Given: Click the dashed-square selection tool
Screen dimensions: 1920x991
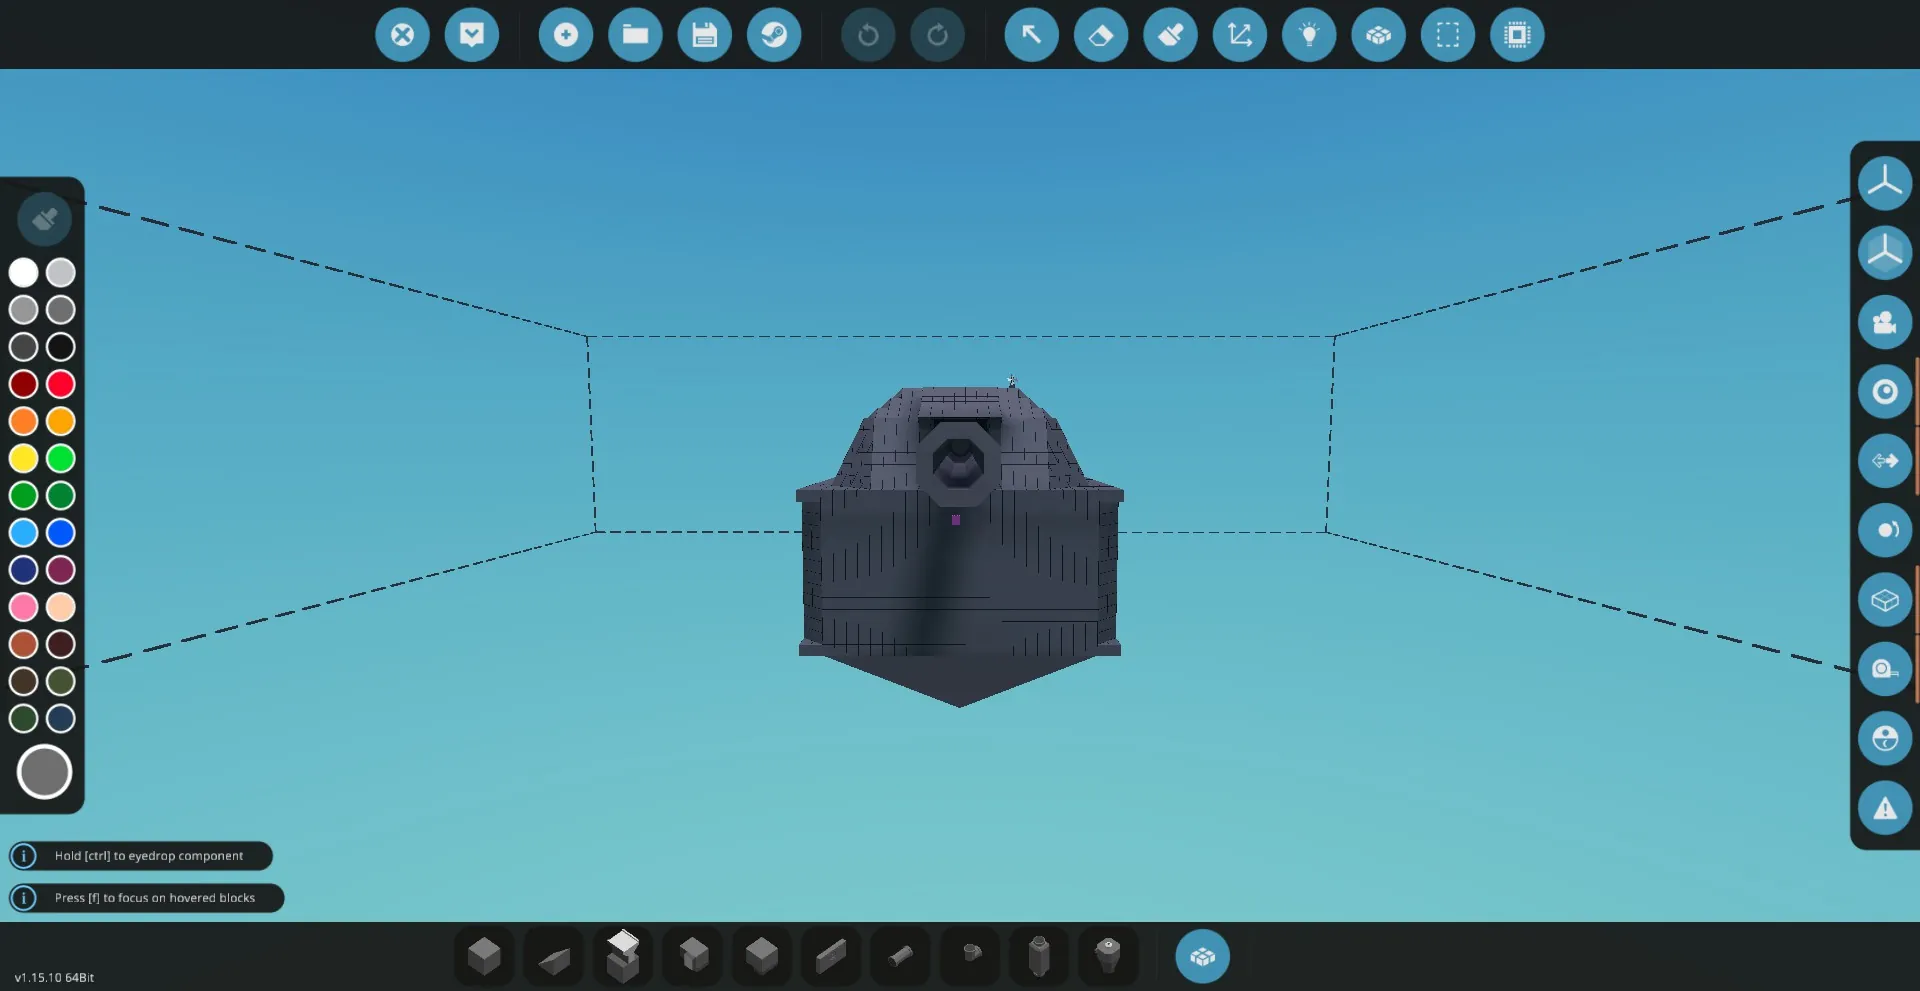Looking at the screenshot, I should click(1448, 35).
